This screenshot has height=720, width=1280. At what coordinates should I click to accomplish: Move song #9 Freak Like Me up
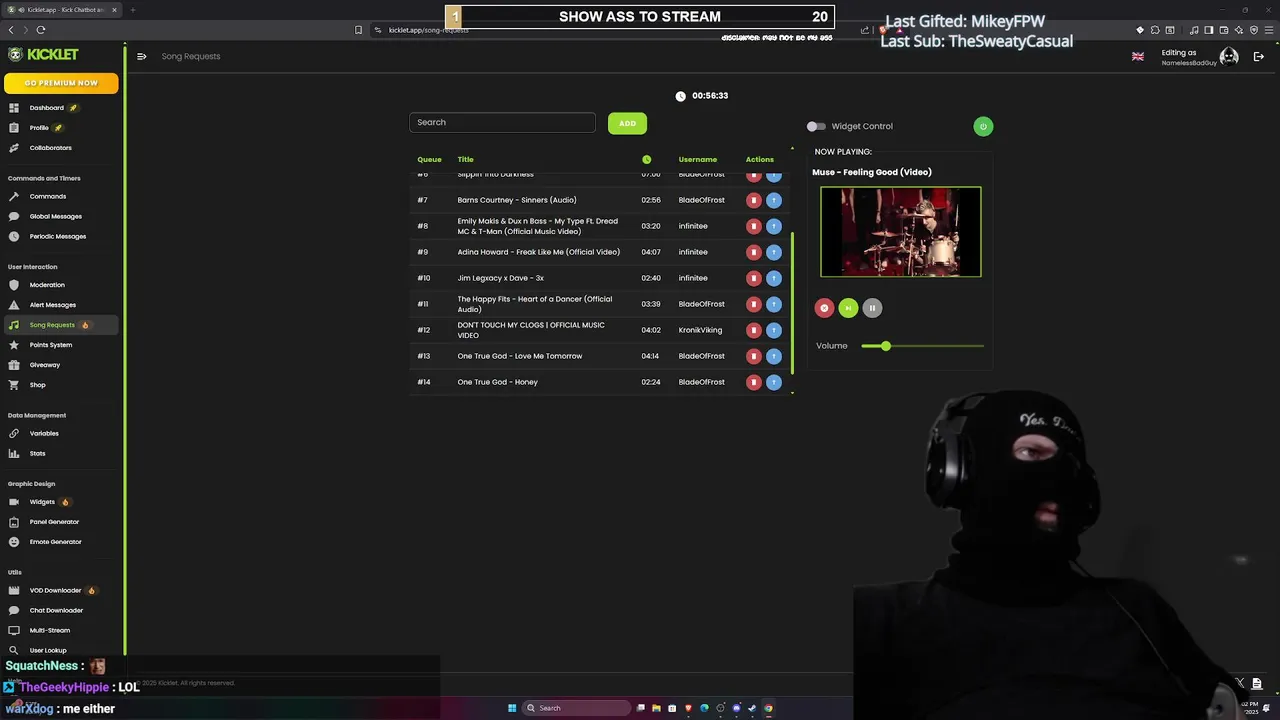[x=774, y=252]
